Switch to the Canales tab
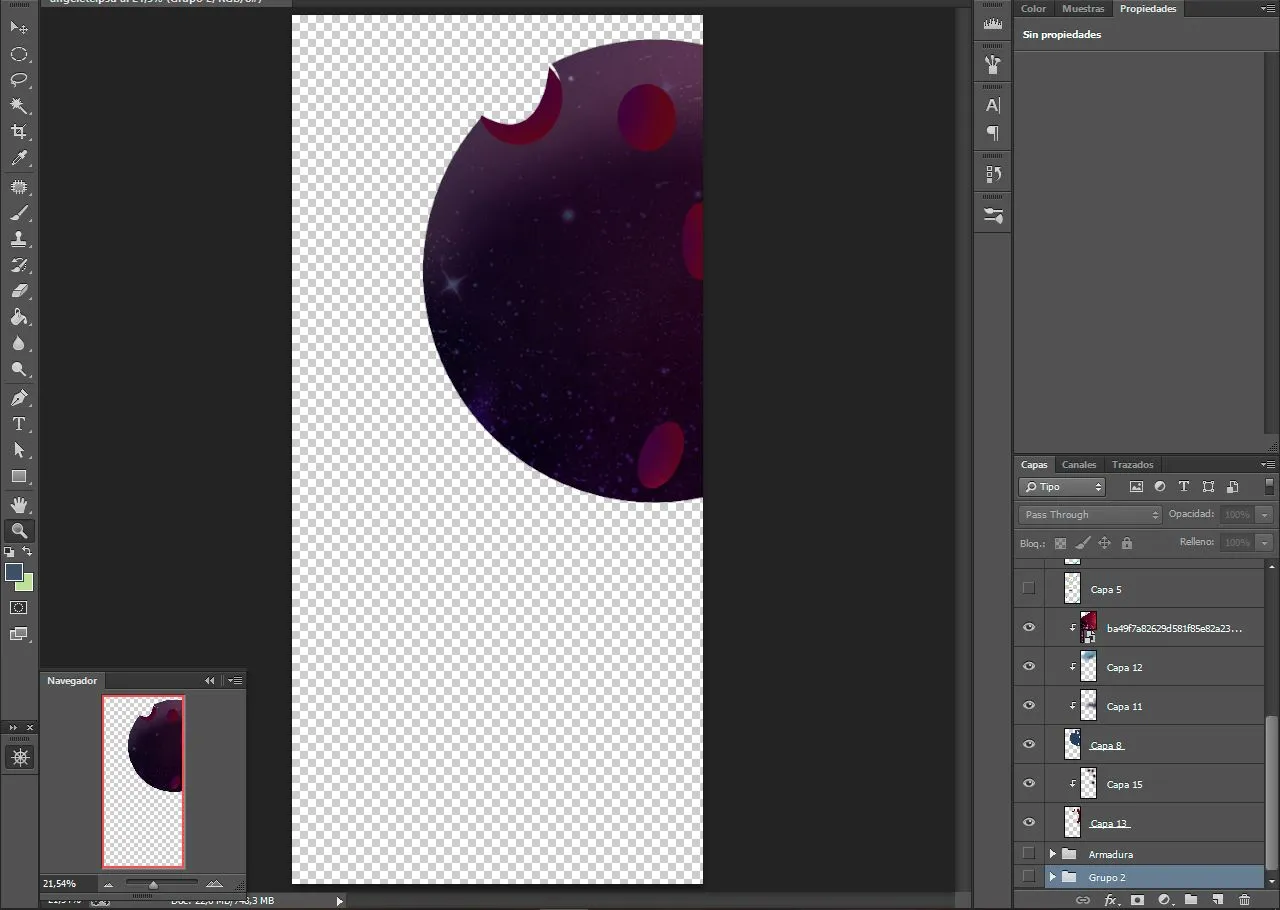Viewport: 1280px width, 910px height. pos(1079,464)
